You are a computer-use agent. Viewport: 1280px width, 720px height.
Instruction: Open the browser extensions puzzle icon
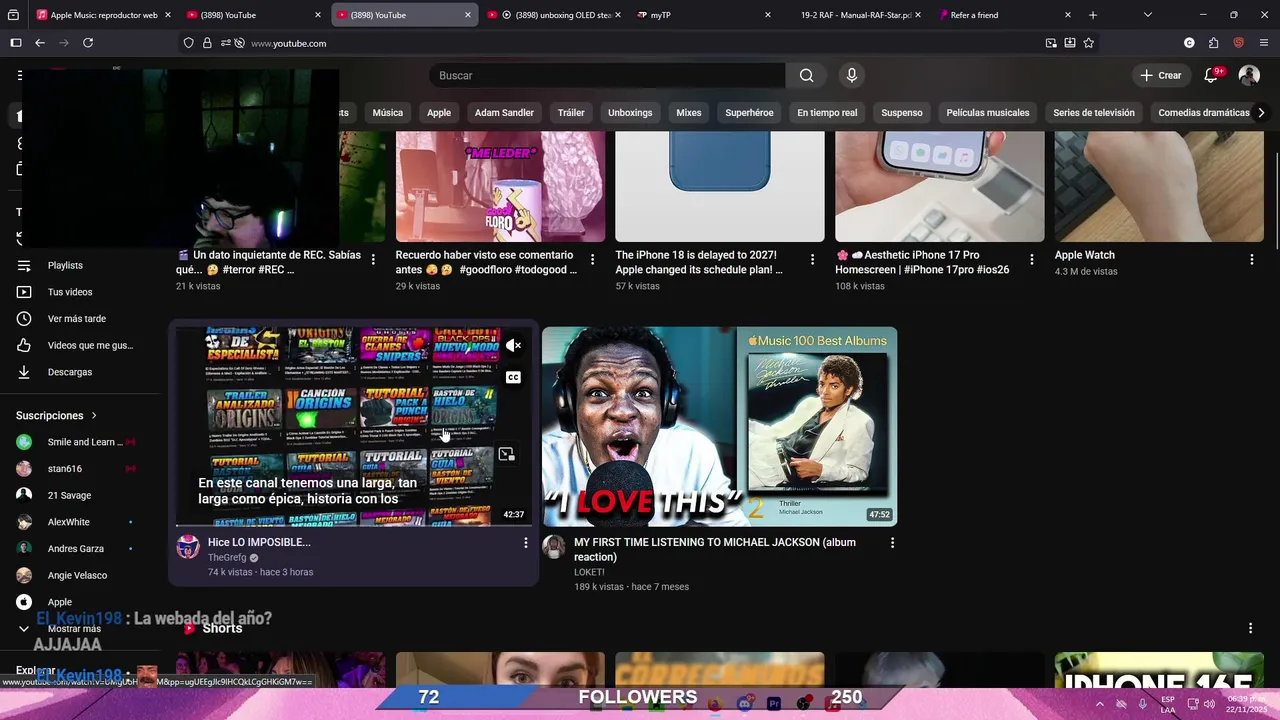pos(1213,43)
